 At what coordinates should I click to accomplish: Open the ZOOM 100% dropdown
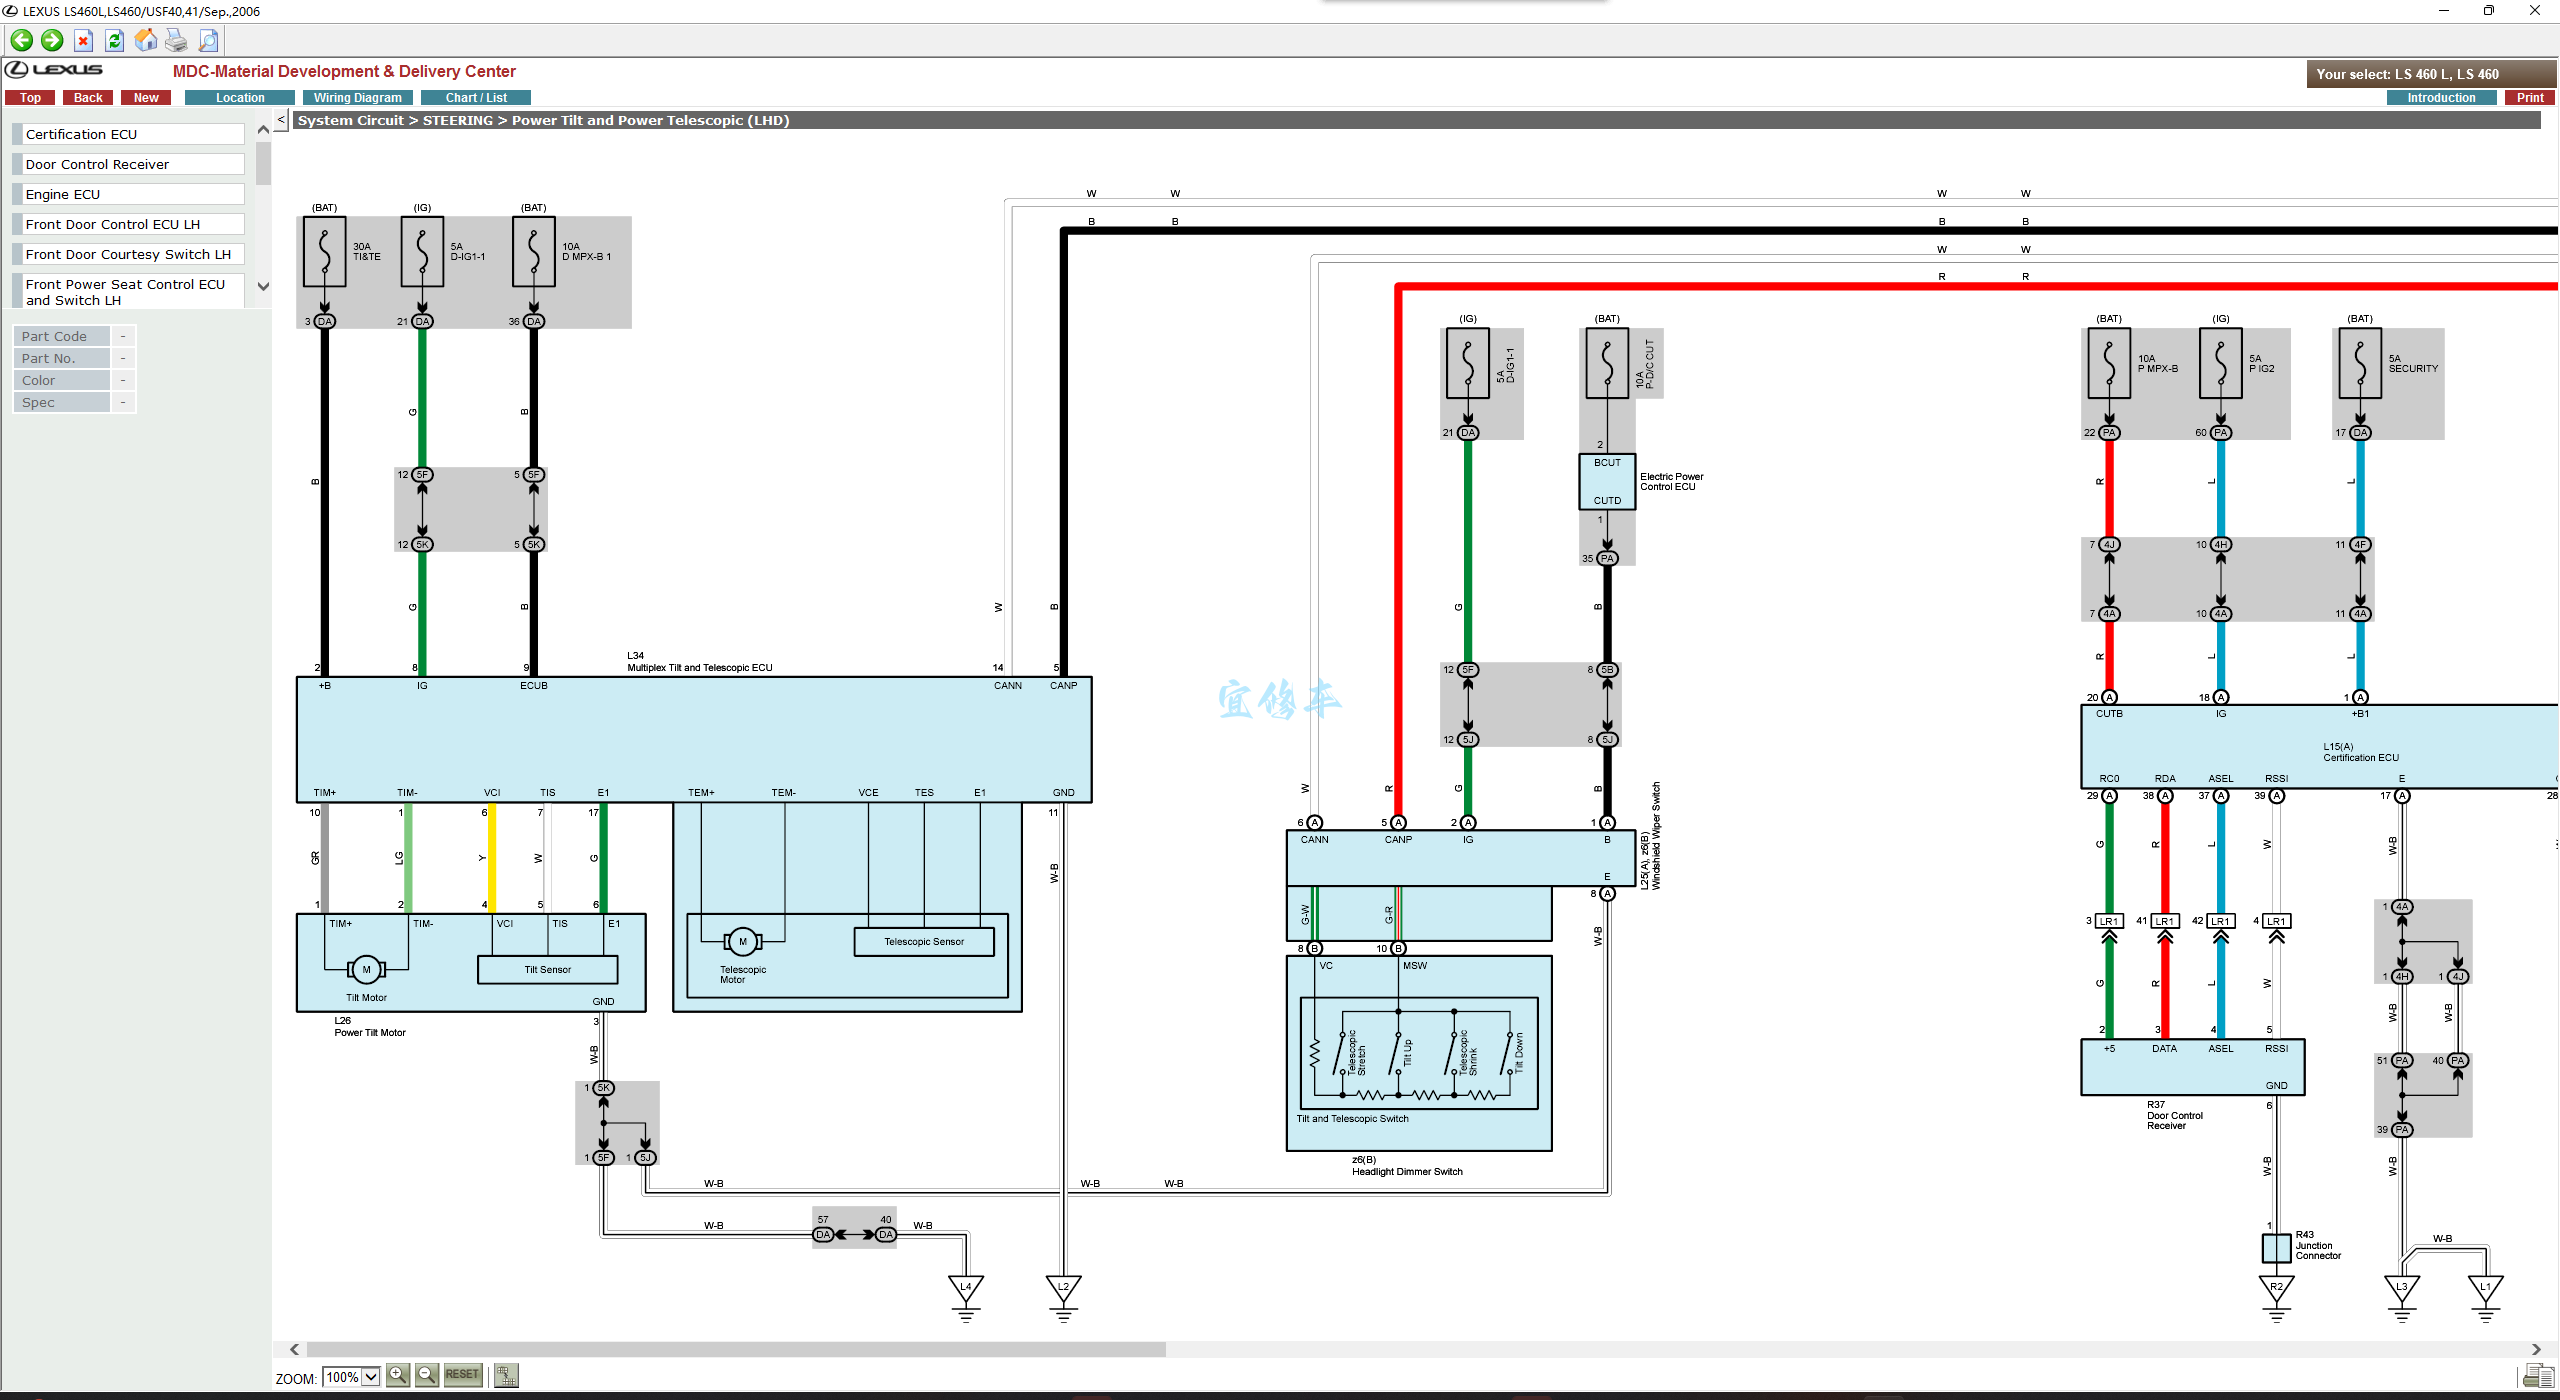coord(370,1377)
